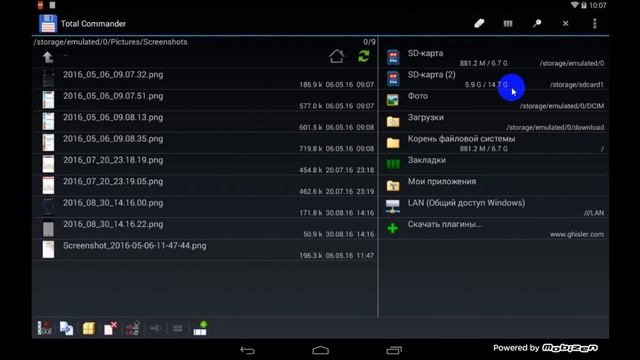
Task: Go to home screen via house icon
Action: (x=336, y=56)
